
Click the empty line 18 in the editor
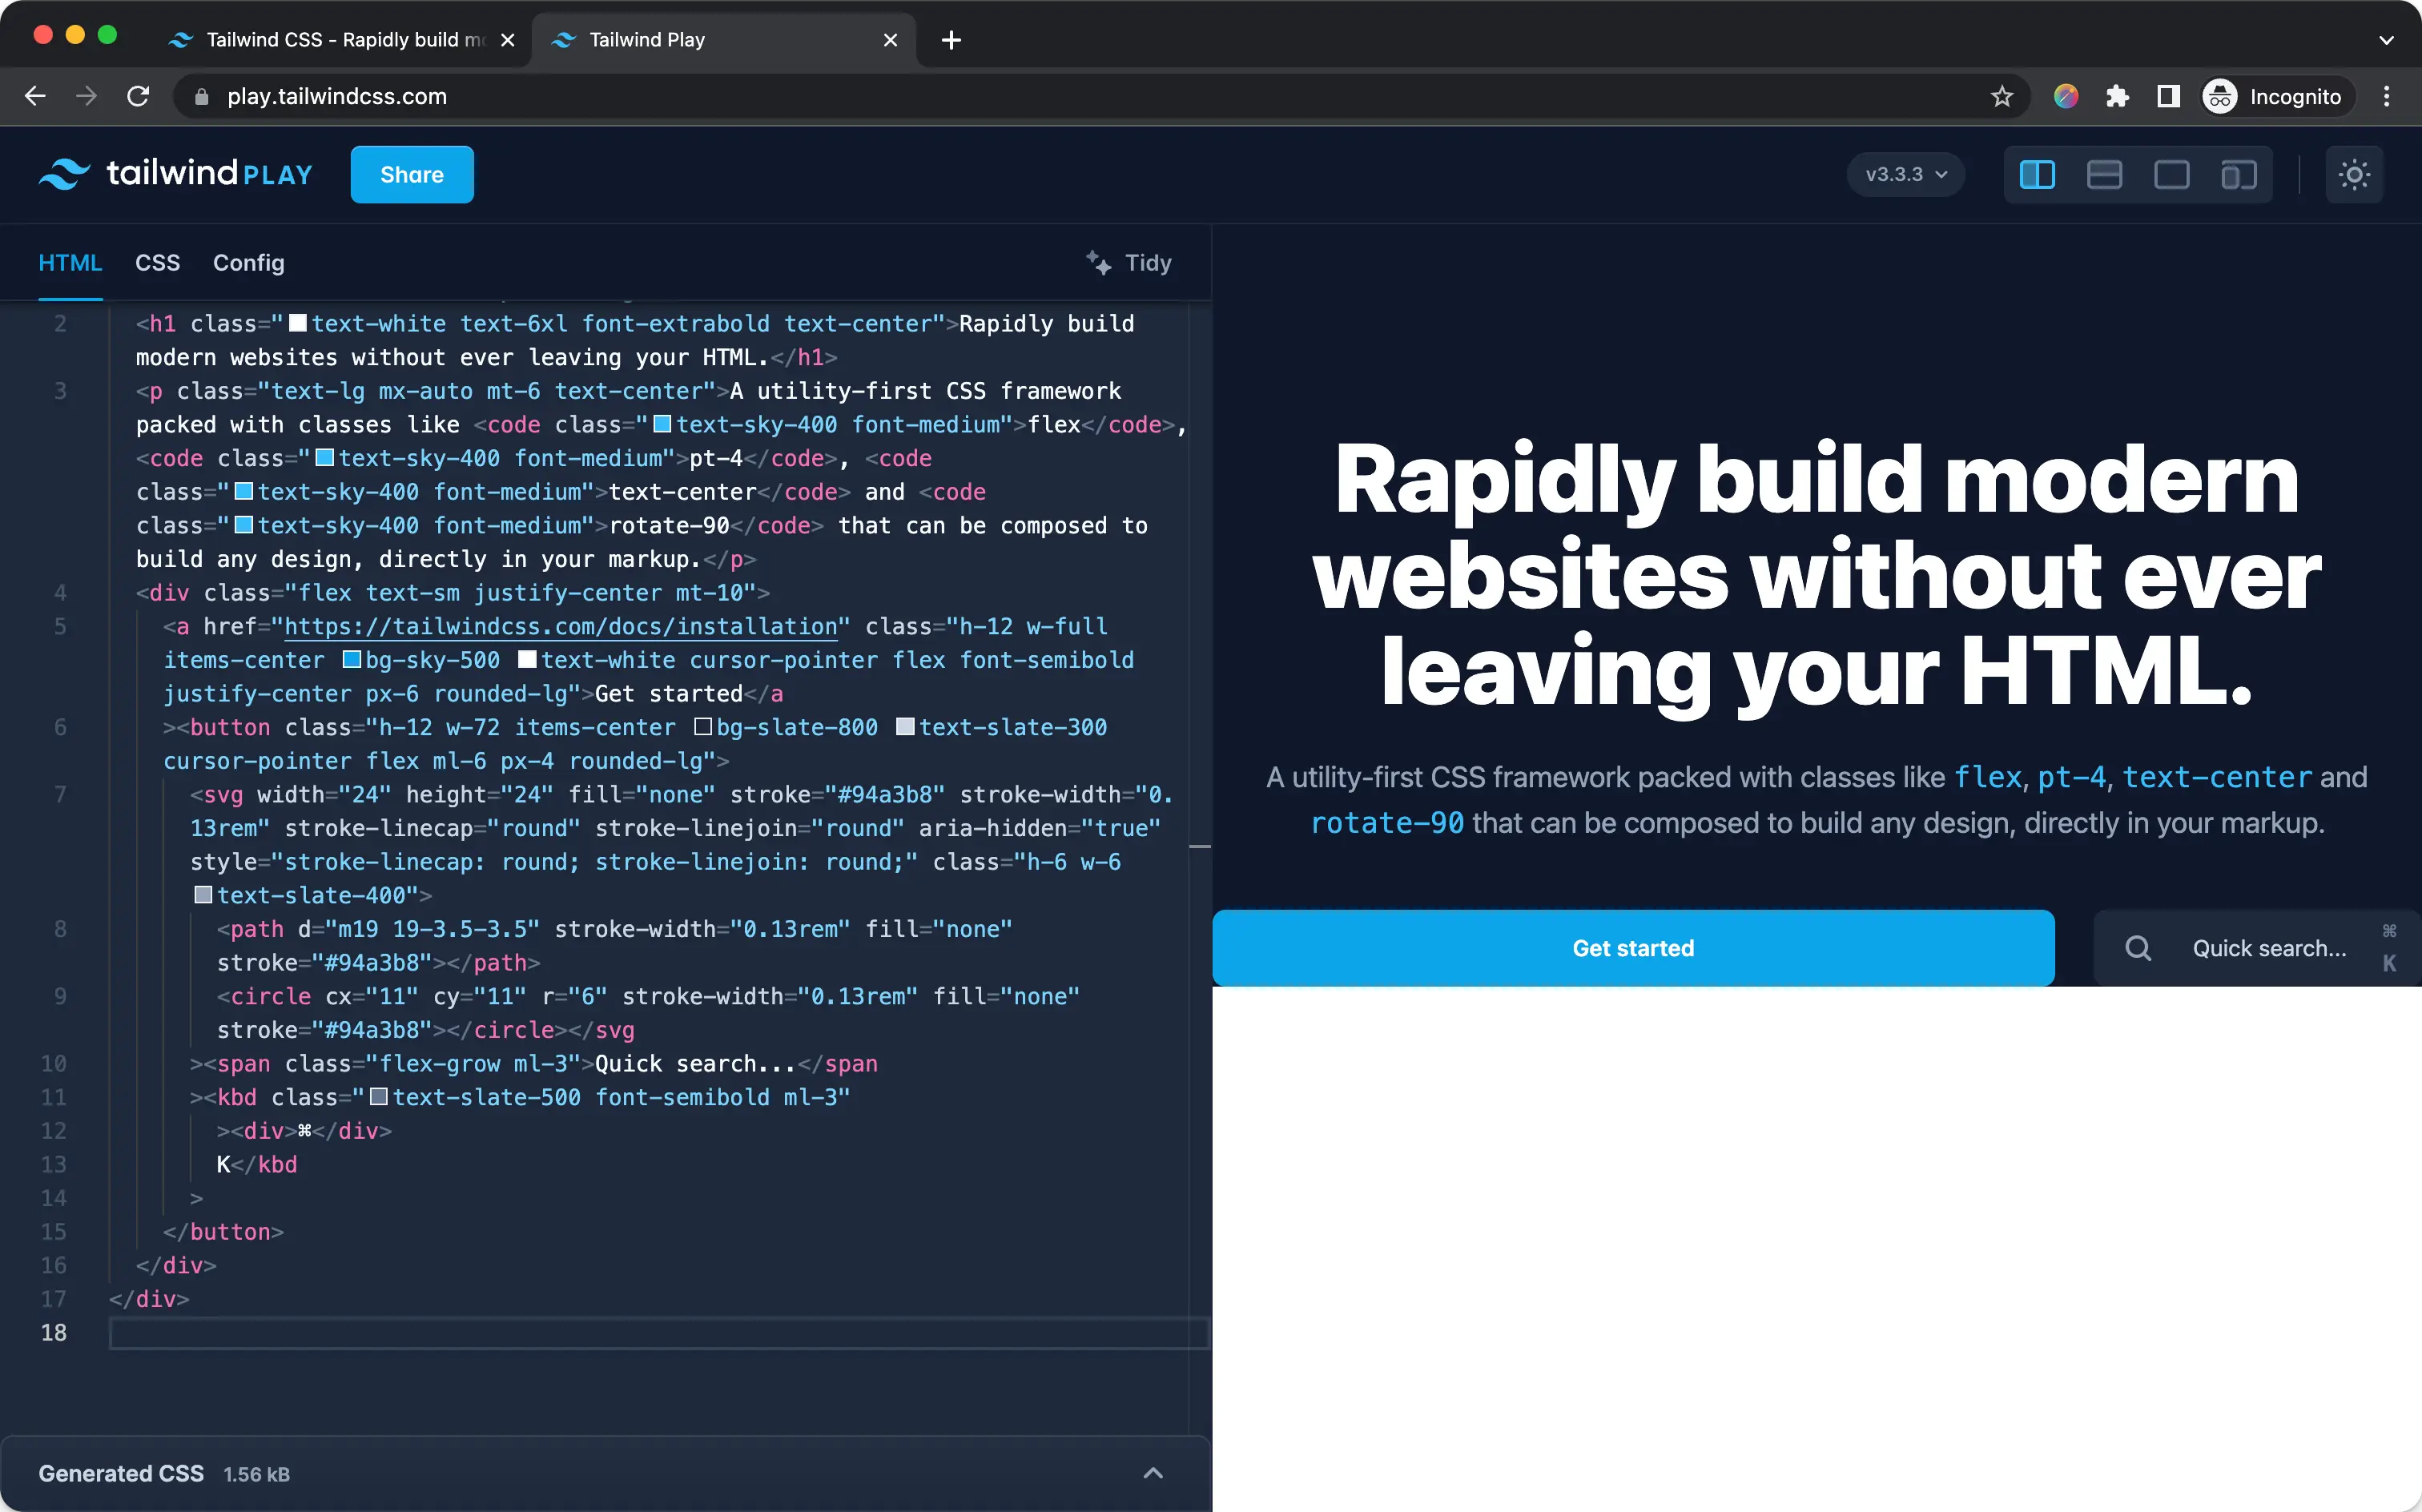click(658, 1332)
